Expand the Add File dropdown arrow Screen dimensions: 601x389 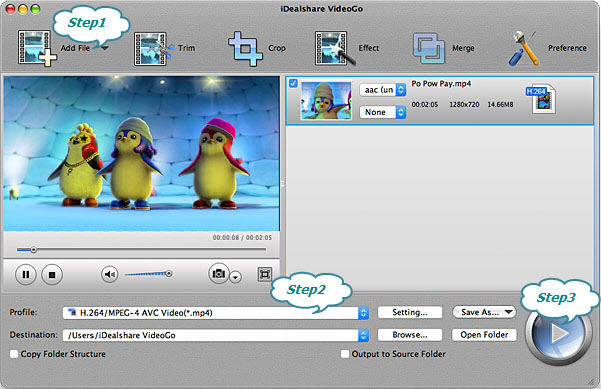[105, 48]
